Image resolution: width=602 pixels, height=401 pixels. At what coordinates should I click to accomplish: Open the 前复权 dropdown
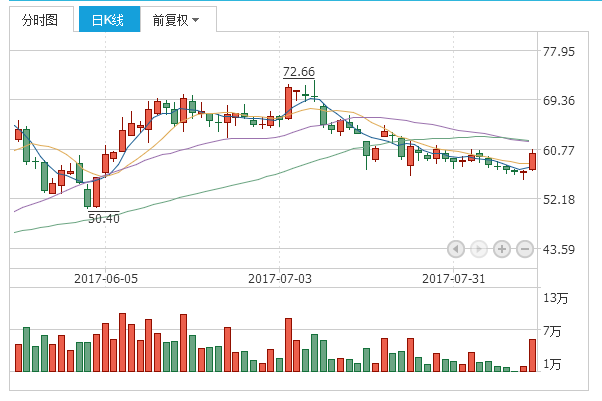coord(175,20)
